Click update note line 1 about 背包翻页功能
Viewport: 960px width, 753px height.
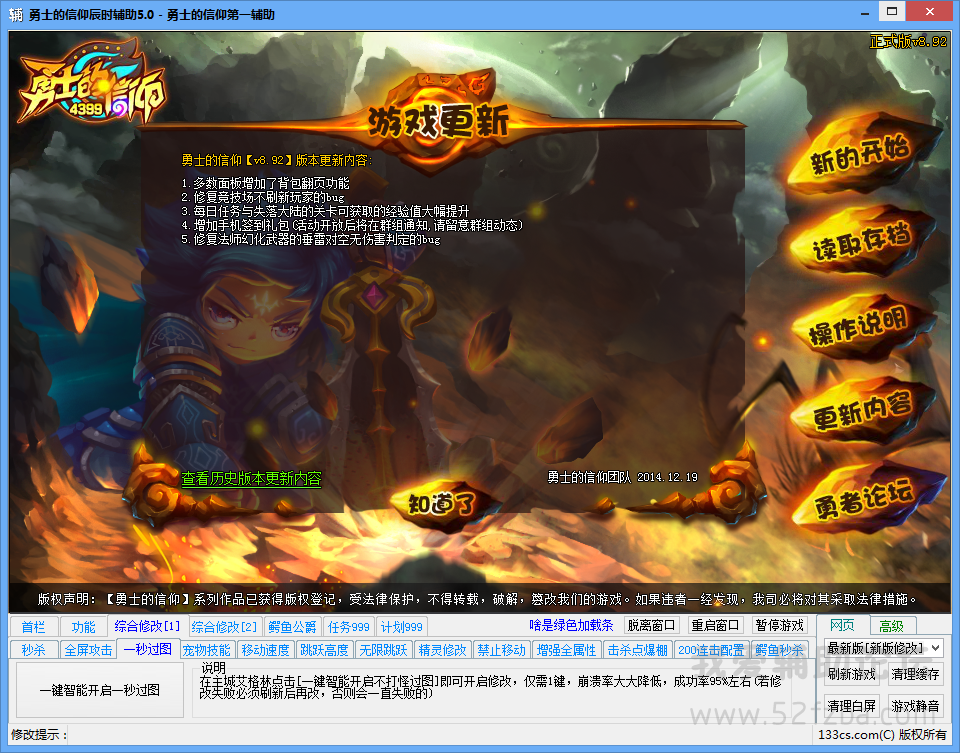tap(266, 183)
